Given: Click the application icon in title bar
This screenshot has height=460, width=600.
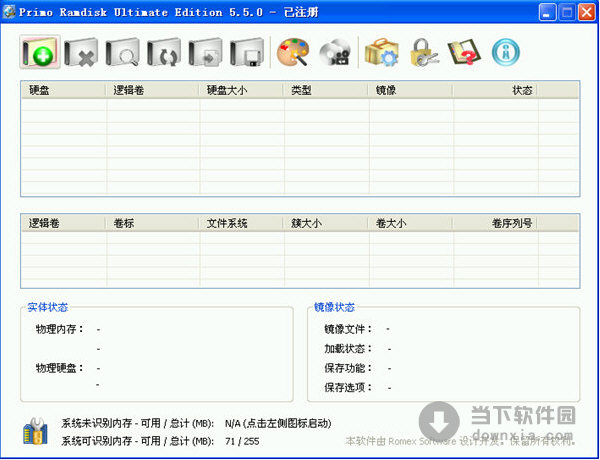Looking at the screenshot, I should [x=8, y=12].
